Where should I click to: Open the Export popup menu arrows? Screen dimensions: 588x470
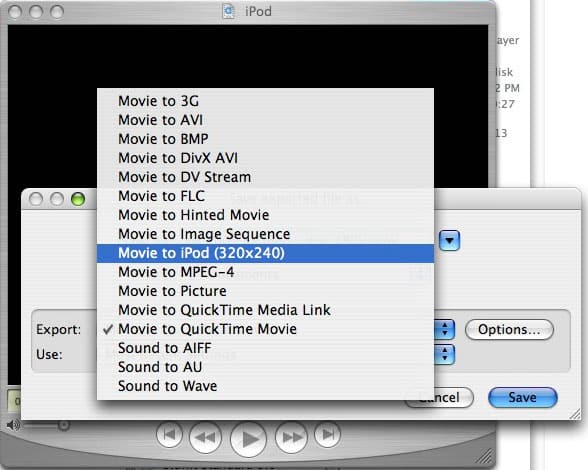[445, 330]
